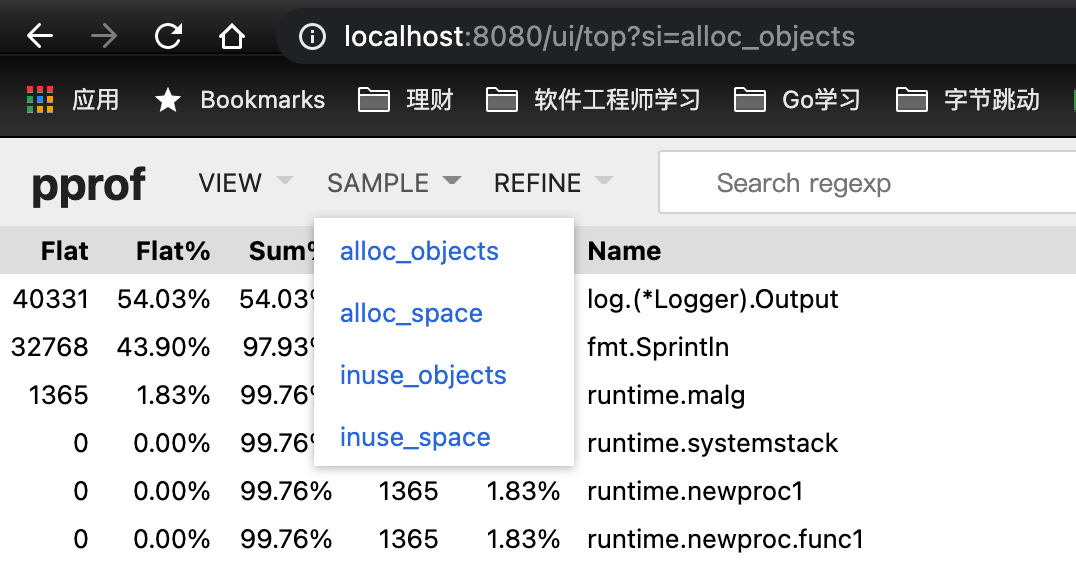Select alloc_space from the sample menu
Viewport: 1076px width, 576px height.
[411, 313]
